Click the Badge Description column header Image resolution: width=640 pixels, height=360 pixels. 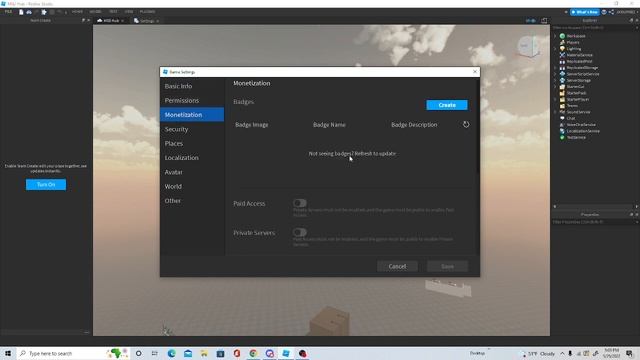414,124
